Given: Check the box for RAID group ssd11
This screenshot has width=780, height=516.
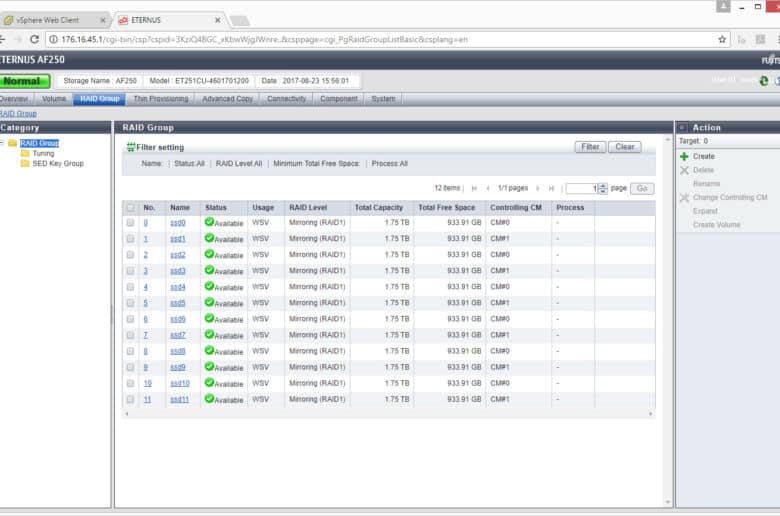Looking at the screenshot, I should point(130,399).
